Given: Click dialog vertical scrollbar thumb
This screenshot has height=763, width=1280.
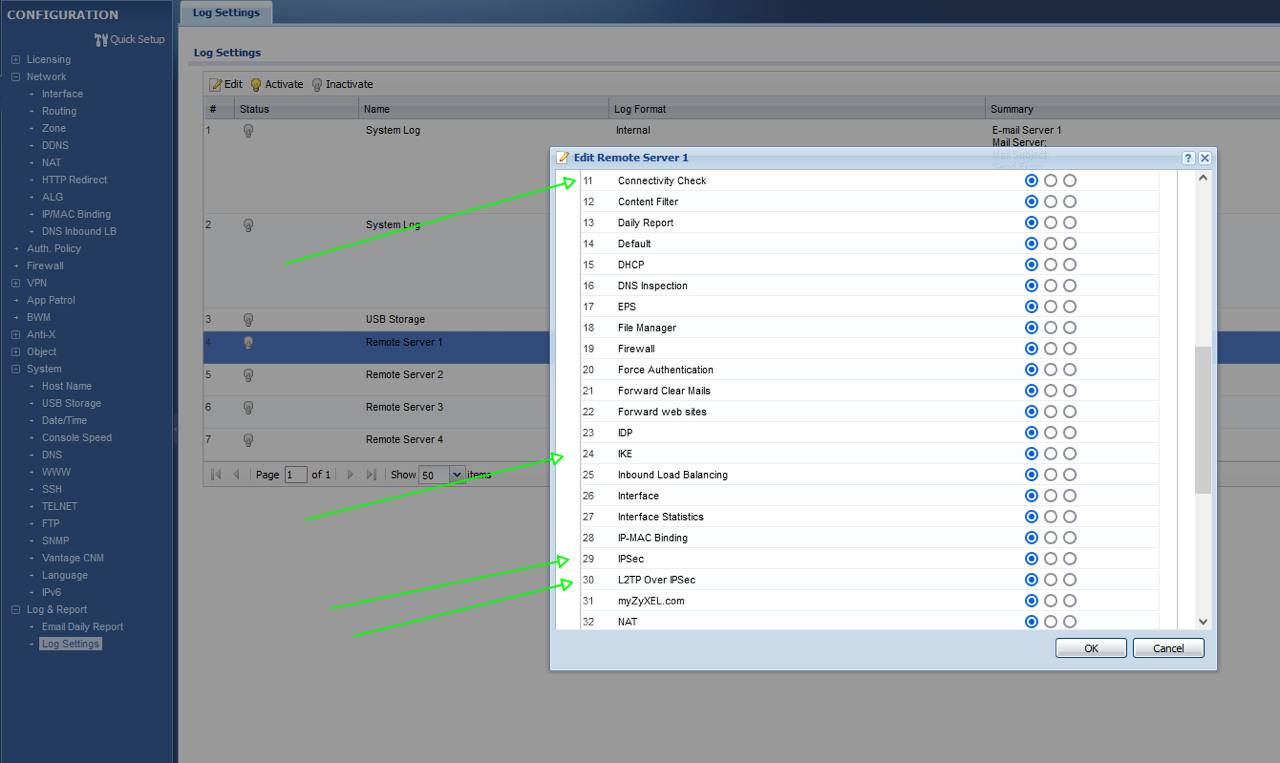Looking at the screenshot, I should point(1203,420).
